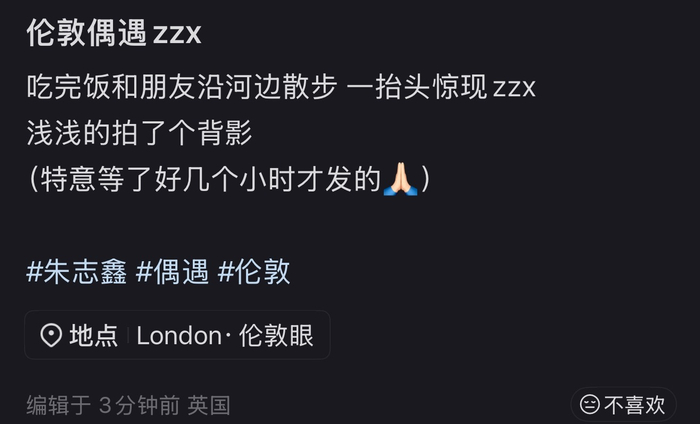The height and width of the screenshot is (424, 700).
Task: Follow the #伦敦 hashtag link
Action: [254, 271]
